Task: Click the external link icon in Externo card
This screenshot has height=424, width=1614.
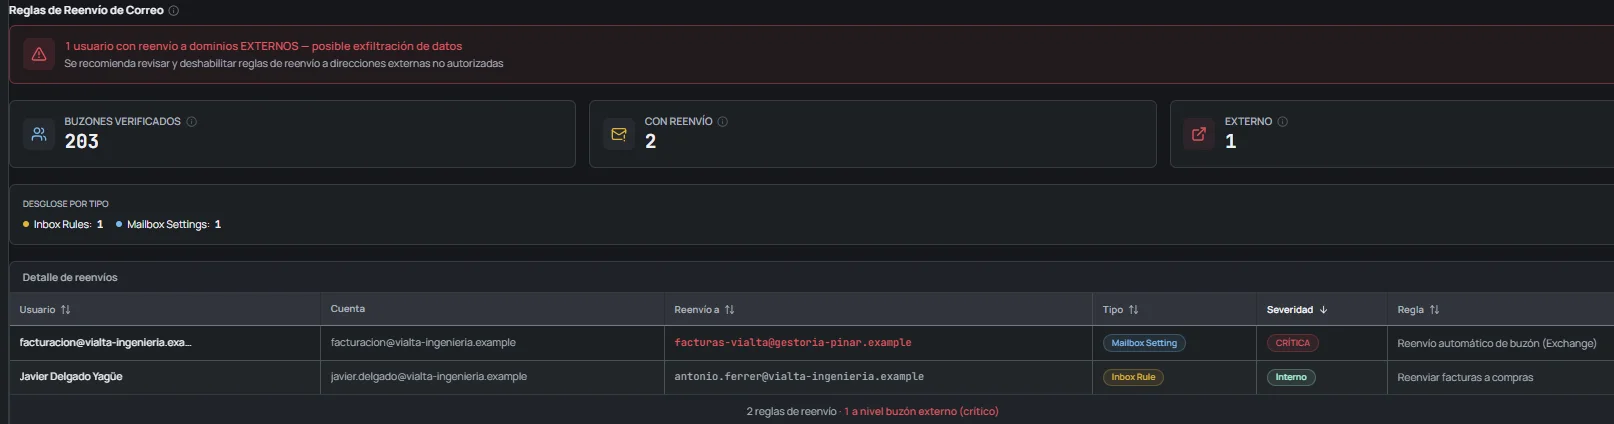Action: 1199,134
